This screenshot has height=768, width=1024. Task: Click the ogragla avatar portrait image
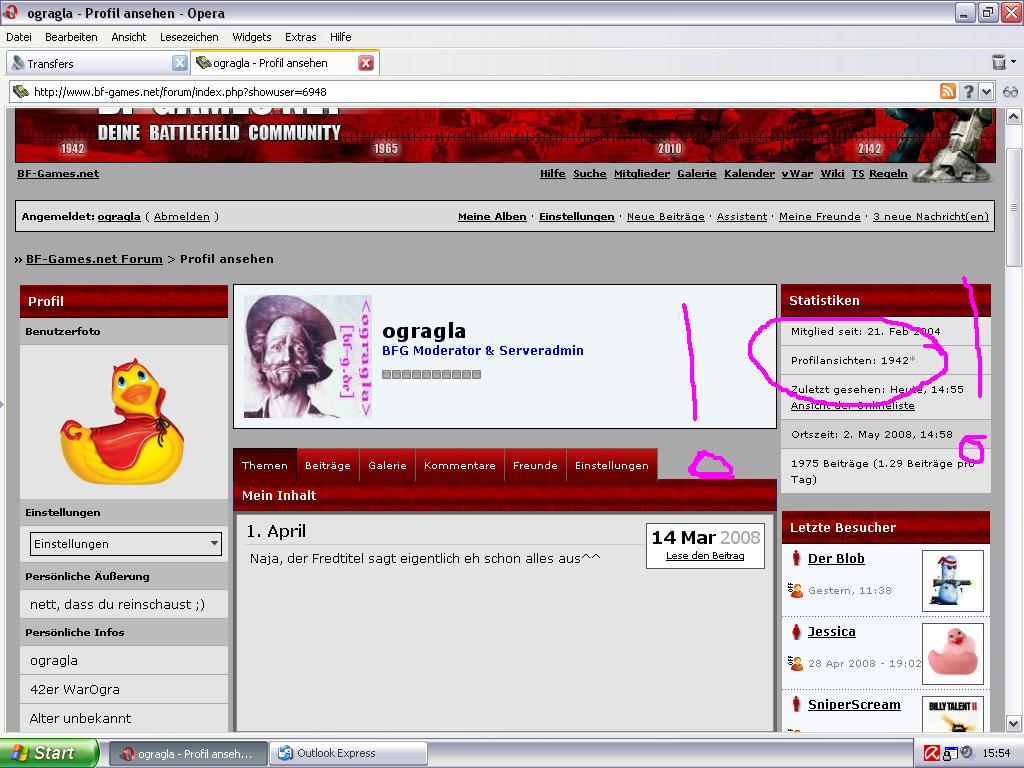[x=308, y=356]
